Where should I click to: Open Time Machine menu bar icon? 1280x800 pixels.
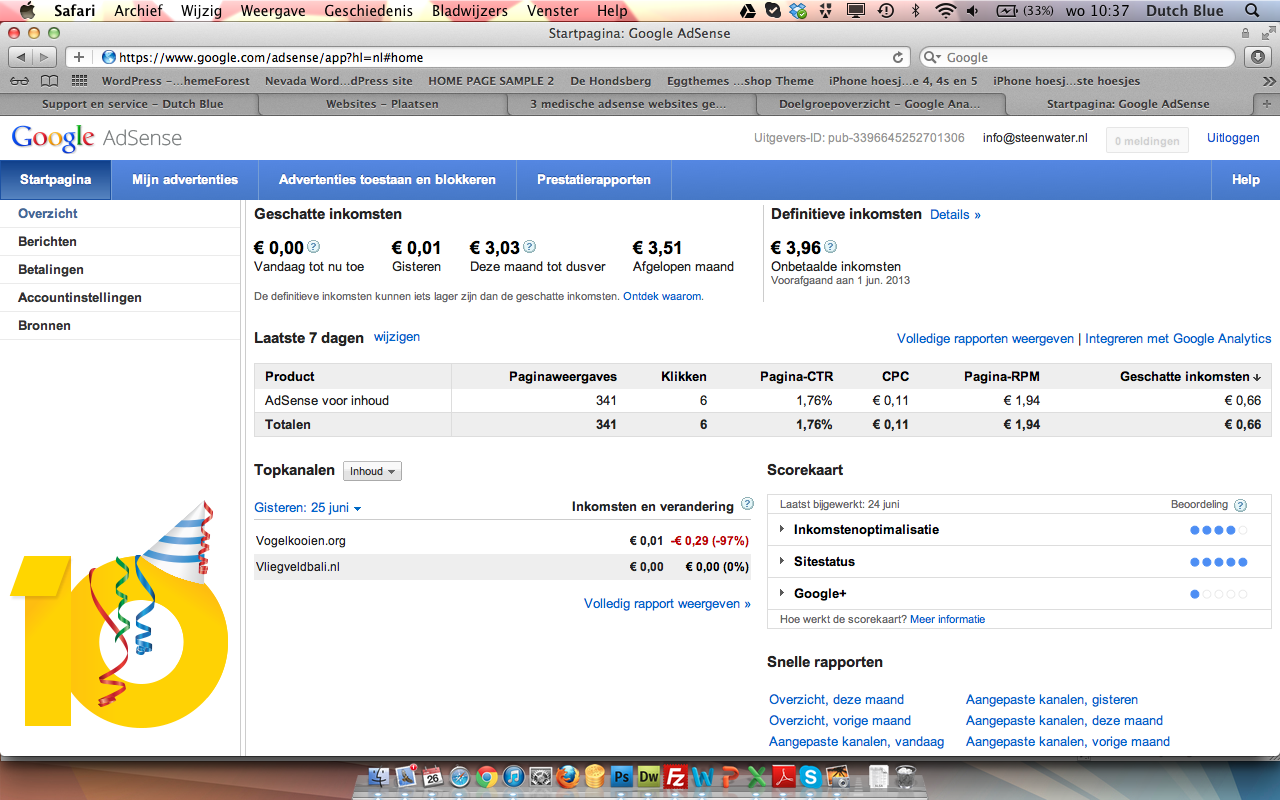click(885, 11)
